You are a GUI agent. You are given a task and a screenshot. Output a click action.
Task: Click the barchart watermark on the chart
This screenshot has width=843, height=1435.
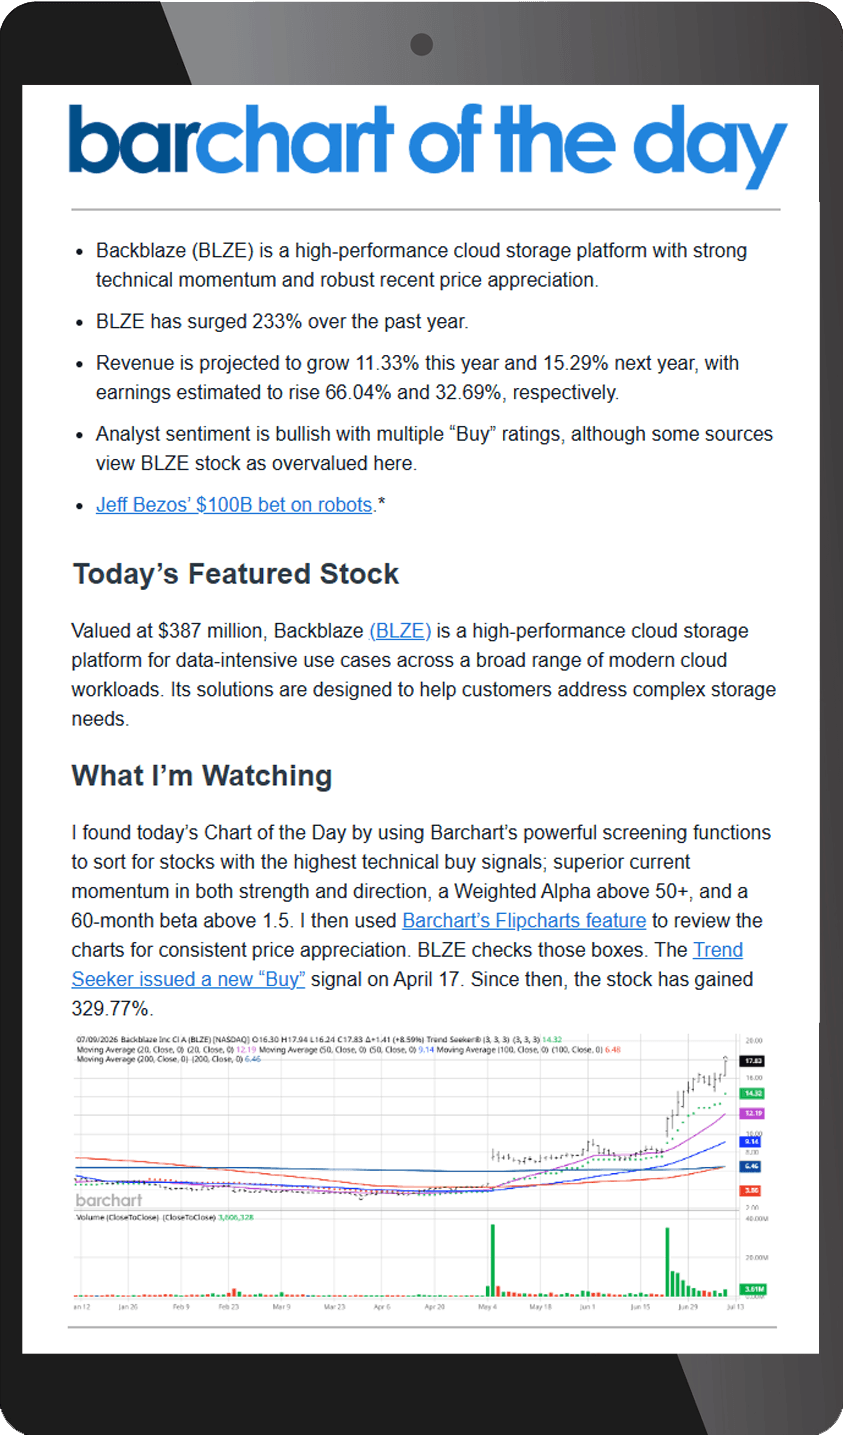(x=109, y=1200)
